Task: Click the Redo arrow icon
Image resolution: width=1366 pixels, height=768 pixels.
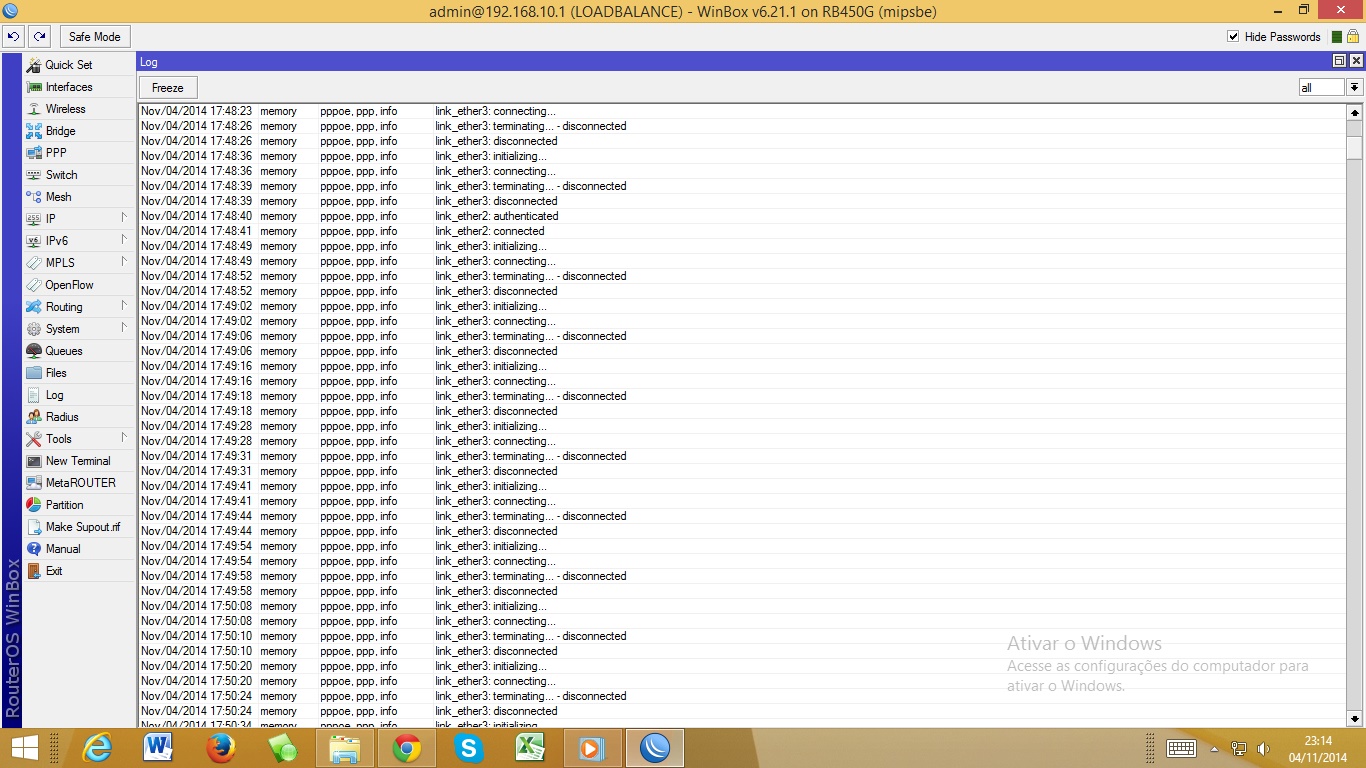Action: (x=39, y=37)
